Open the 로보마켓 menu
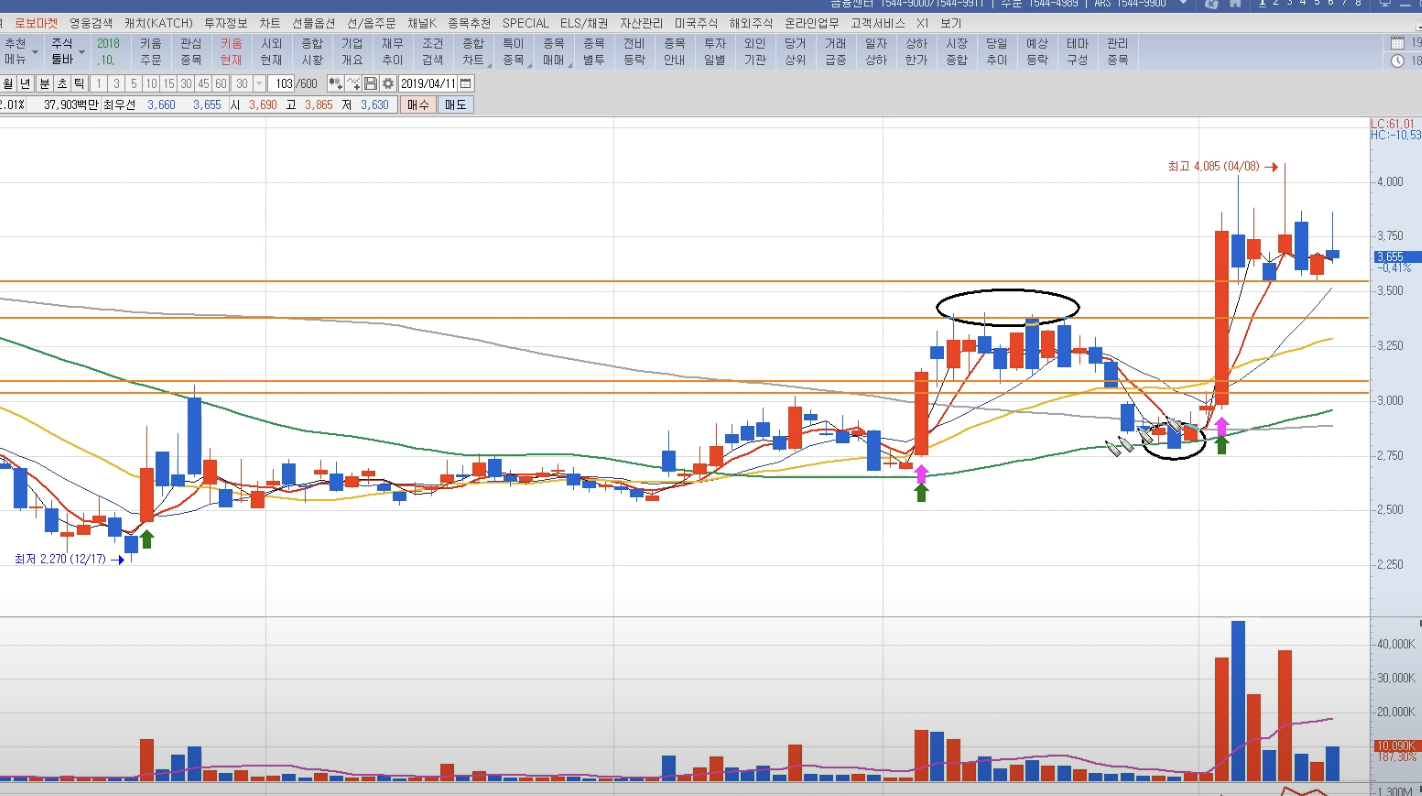Image resolution: width=1422 pixels, height=796 pixels. coord(36,23)
